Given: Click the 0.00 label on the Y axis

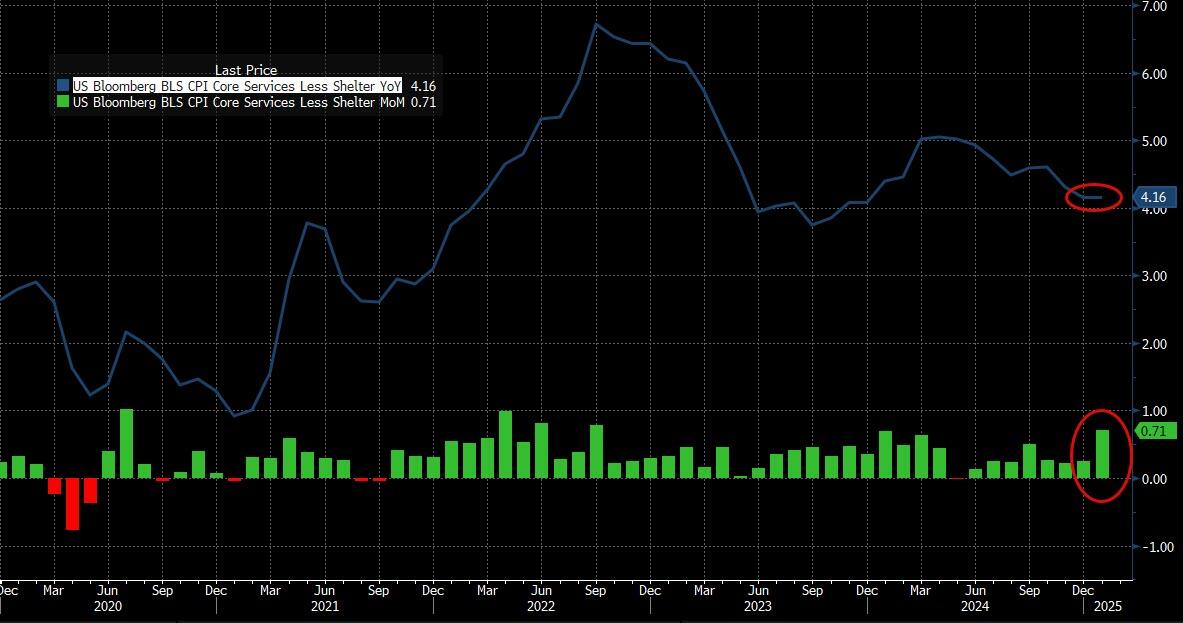Looking at the screenshot, I should click(1155, 479).
